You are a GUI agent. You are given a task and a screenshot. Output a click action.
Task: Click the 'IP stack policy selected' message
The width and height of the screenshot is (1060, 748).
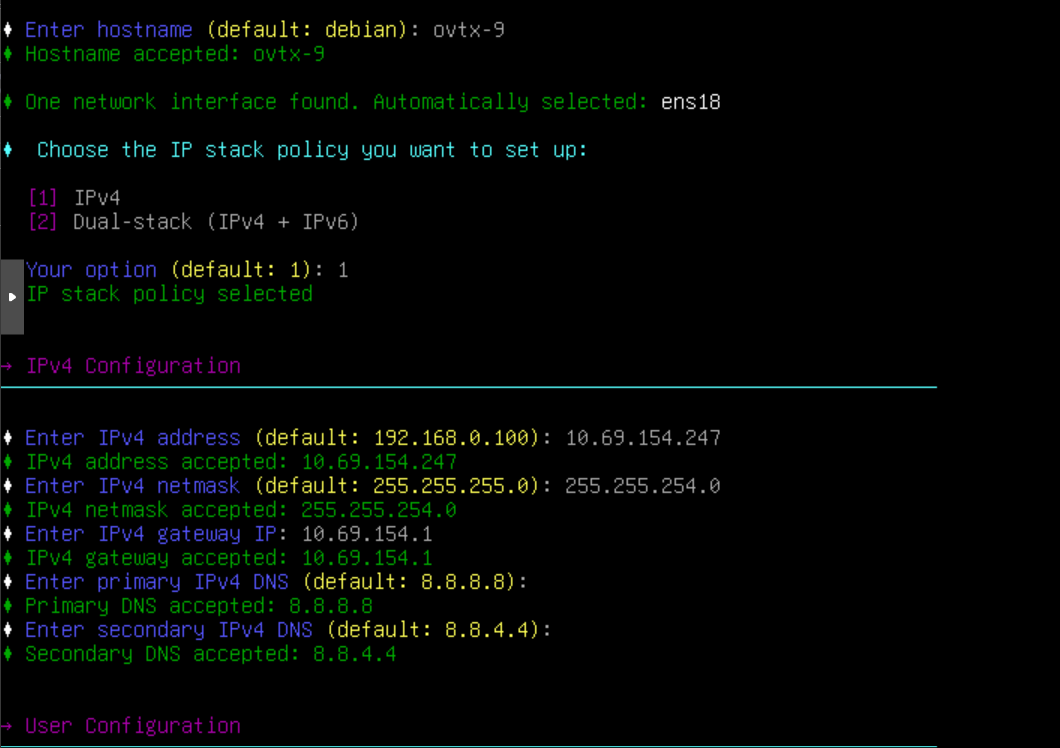[169, 294]
